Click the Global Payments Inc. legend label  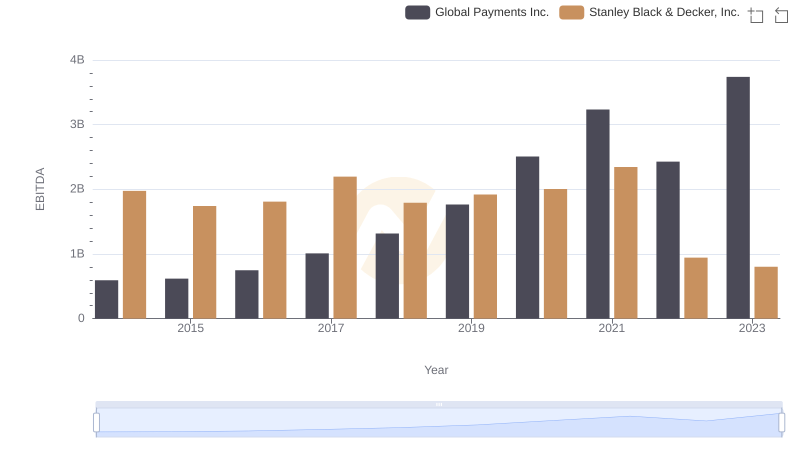[492, 12]
